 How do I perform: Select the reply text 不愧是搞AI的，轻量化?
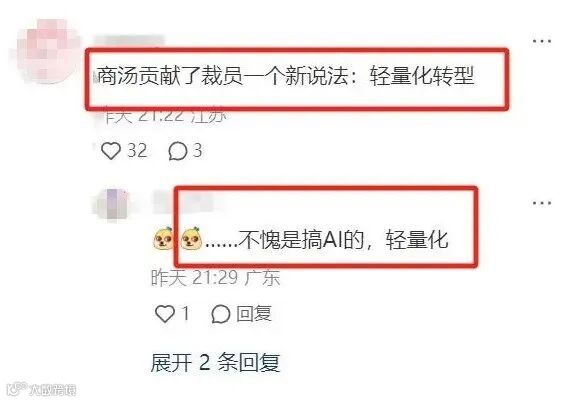[x=344, y=240]
